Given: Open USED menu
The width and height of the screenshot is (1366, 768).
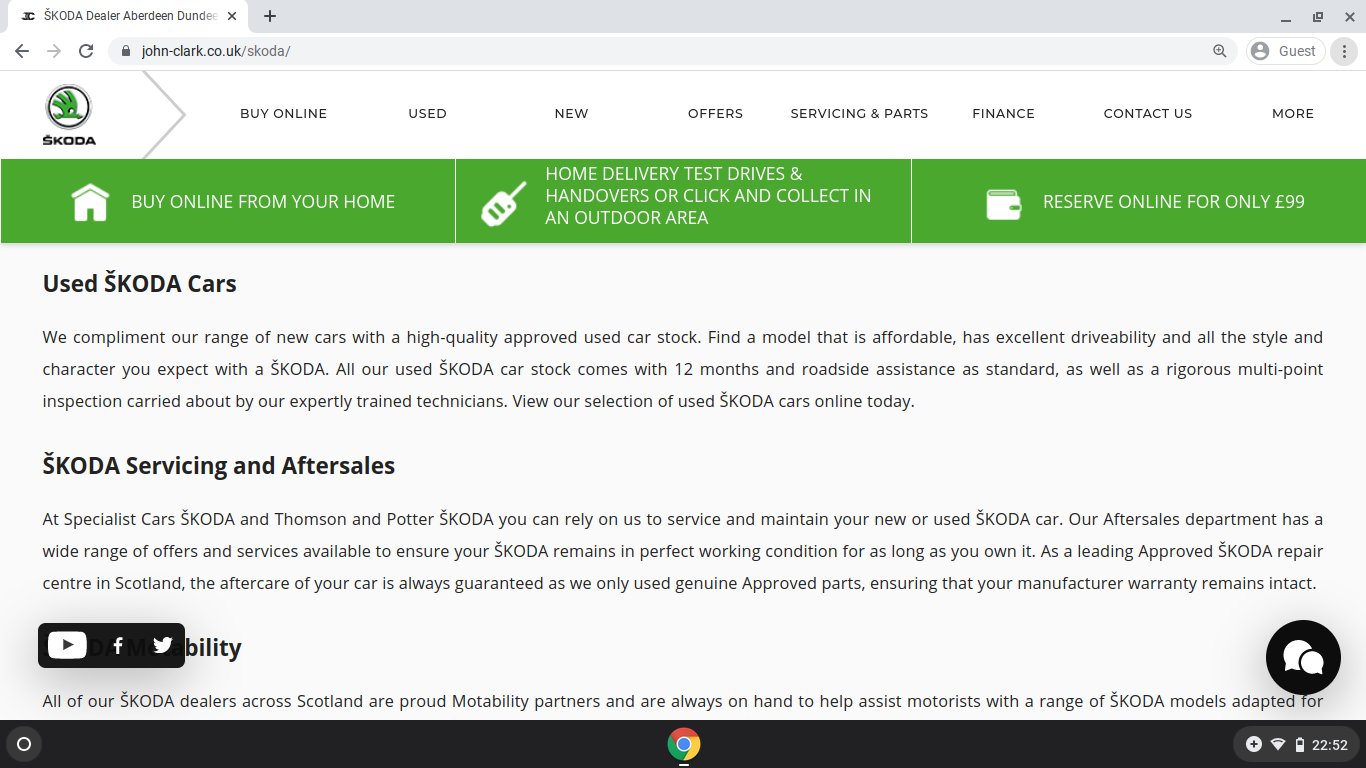Looking at the screenshot, I should click(x=428, y=114).
